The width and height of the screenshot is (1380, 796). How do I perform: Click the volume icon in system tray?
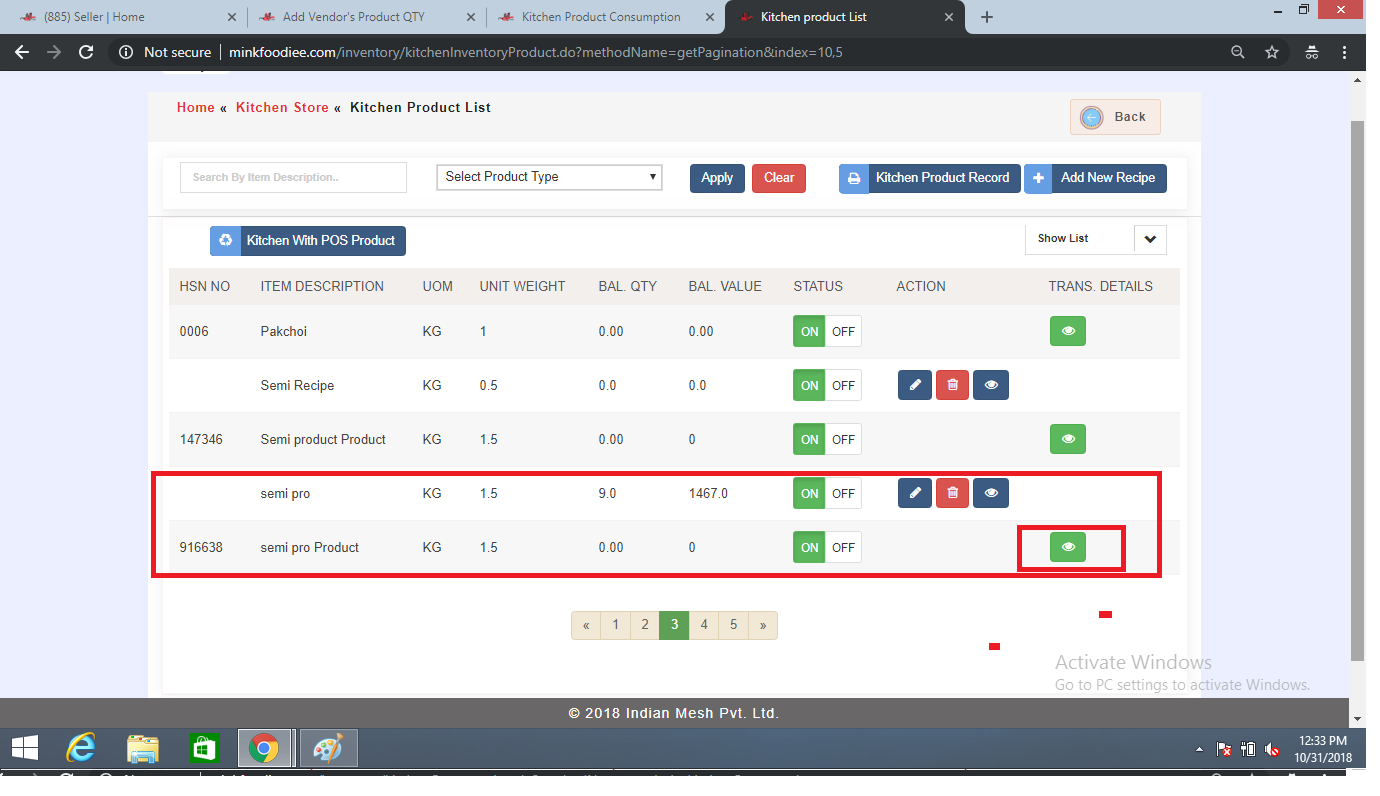[1272, 749]
